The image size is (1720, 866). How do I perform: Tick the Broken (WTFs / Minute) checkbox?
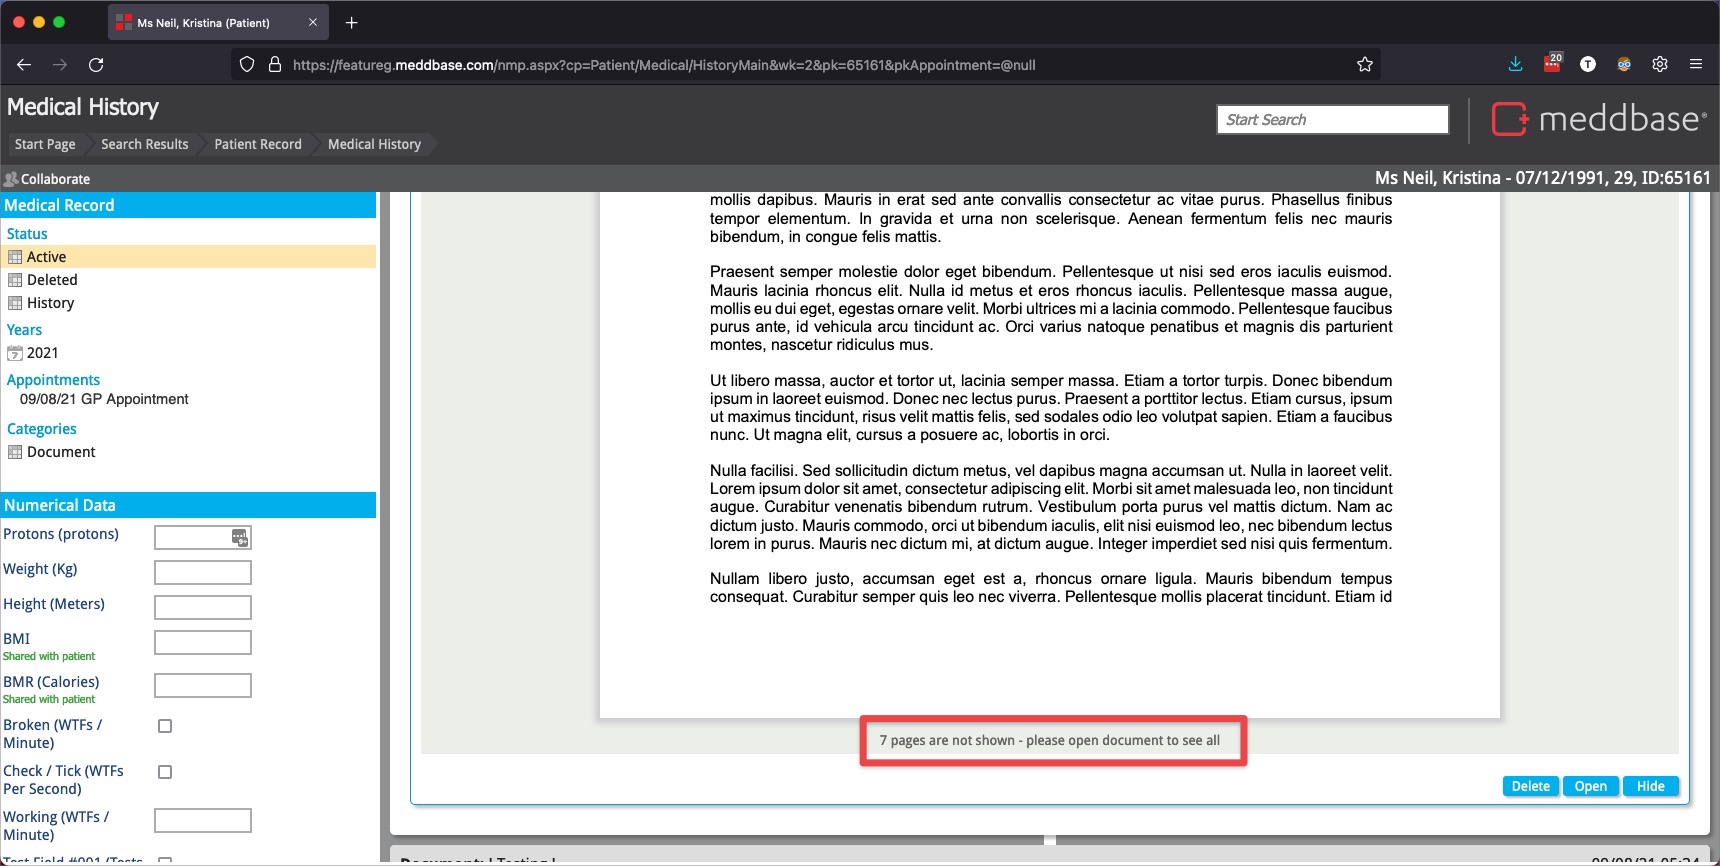click(165, 726)
